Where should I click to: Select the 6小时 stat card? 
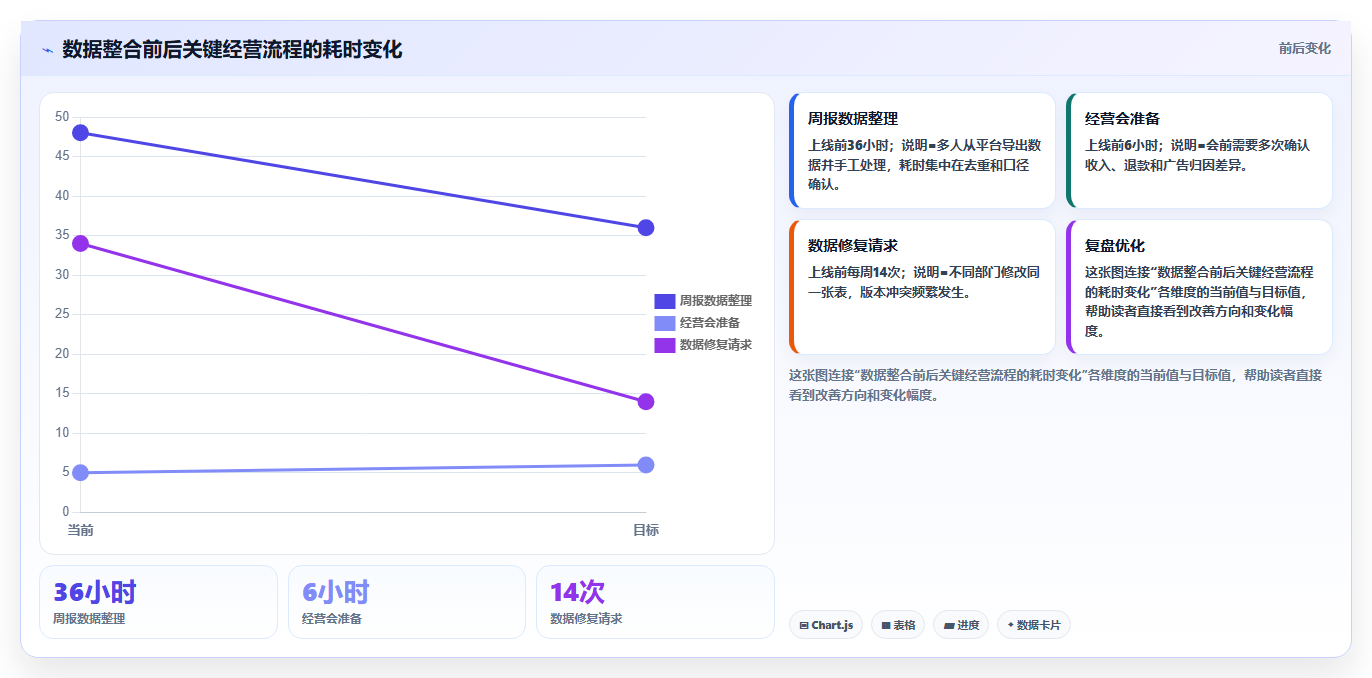tap(407, 602)
